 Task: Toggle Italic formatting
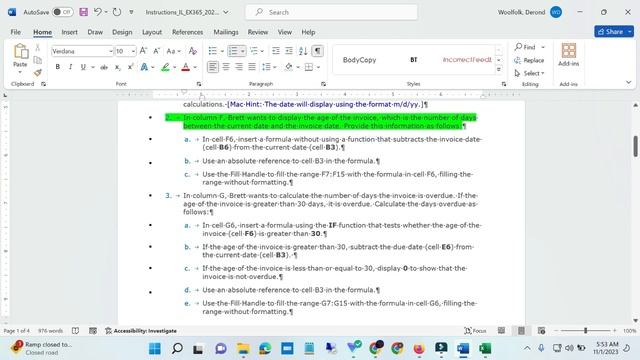70,67
